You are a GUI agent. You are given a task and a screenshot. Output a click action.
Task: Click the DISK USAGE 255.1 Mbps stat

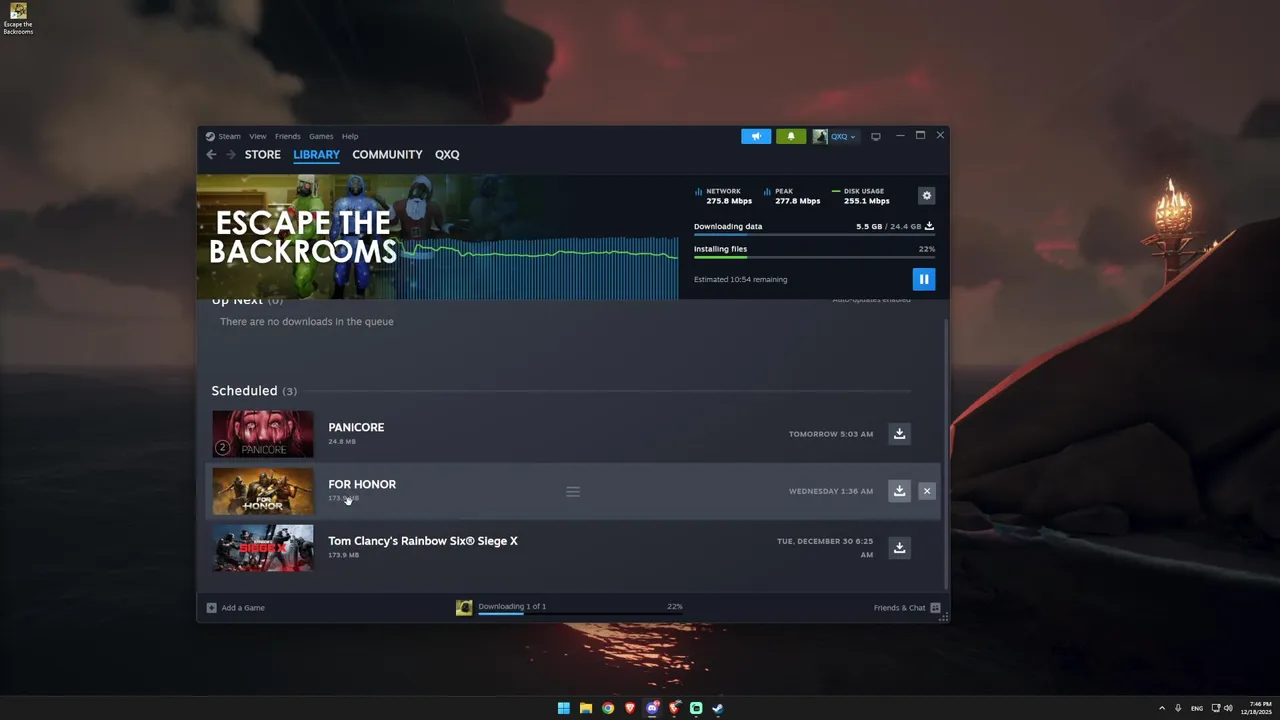(x=861, y=196)
